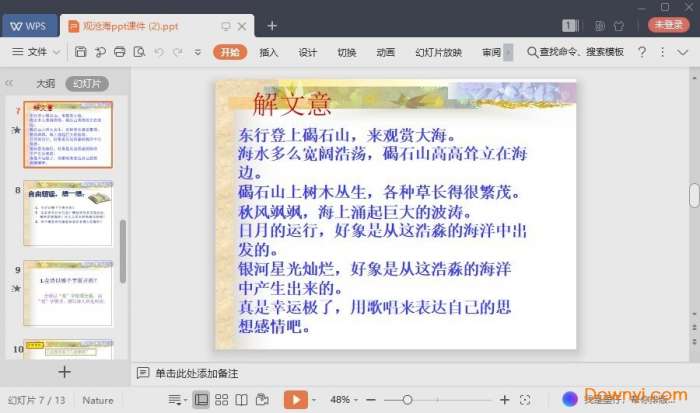Click the print icon in the toolbar
Screen dimensions: 700x413
click(120, 52)
